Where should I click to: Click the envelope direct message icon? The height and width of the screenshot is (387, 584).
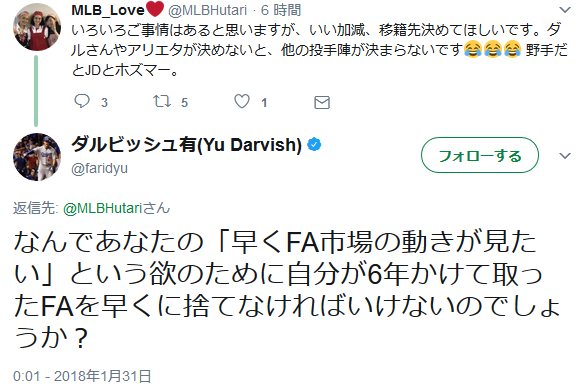pos(322,102)
